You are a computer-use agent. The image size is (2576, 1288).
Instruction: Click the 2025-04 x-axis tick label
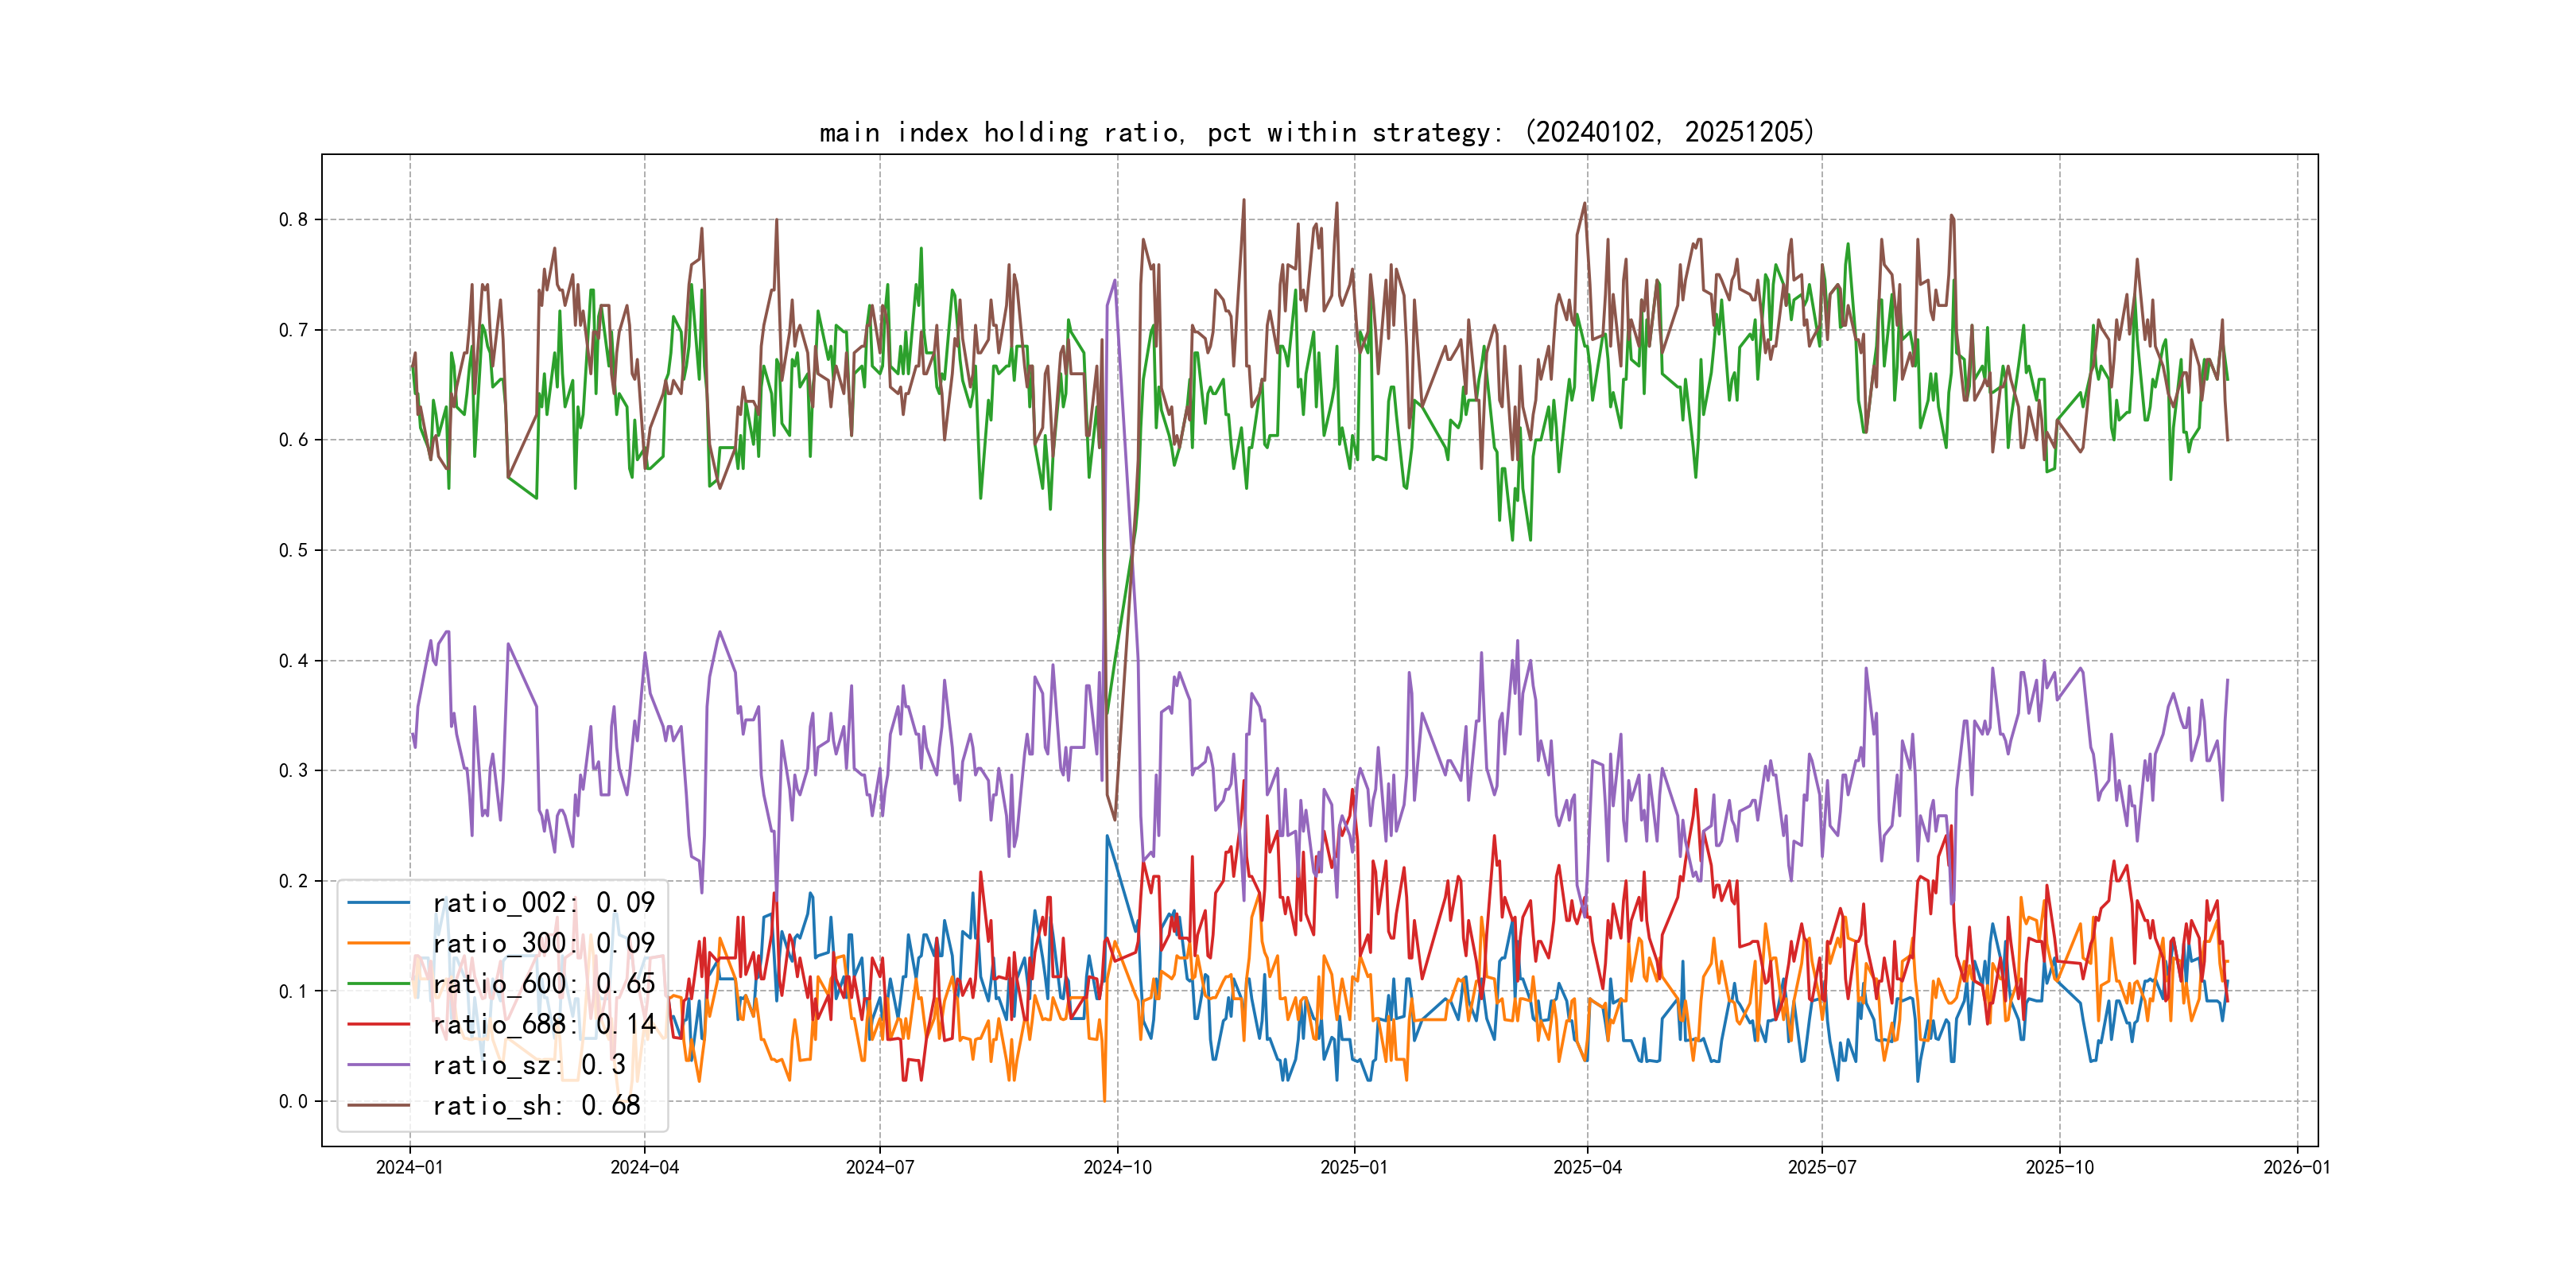1587,1167
